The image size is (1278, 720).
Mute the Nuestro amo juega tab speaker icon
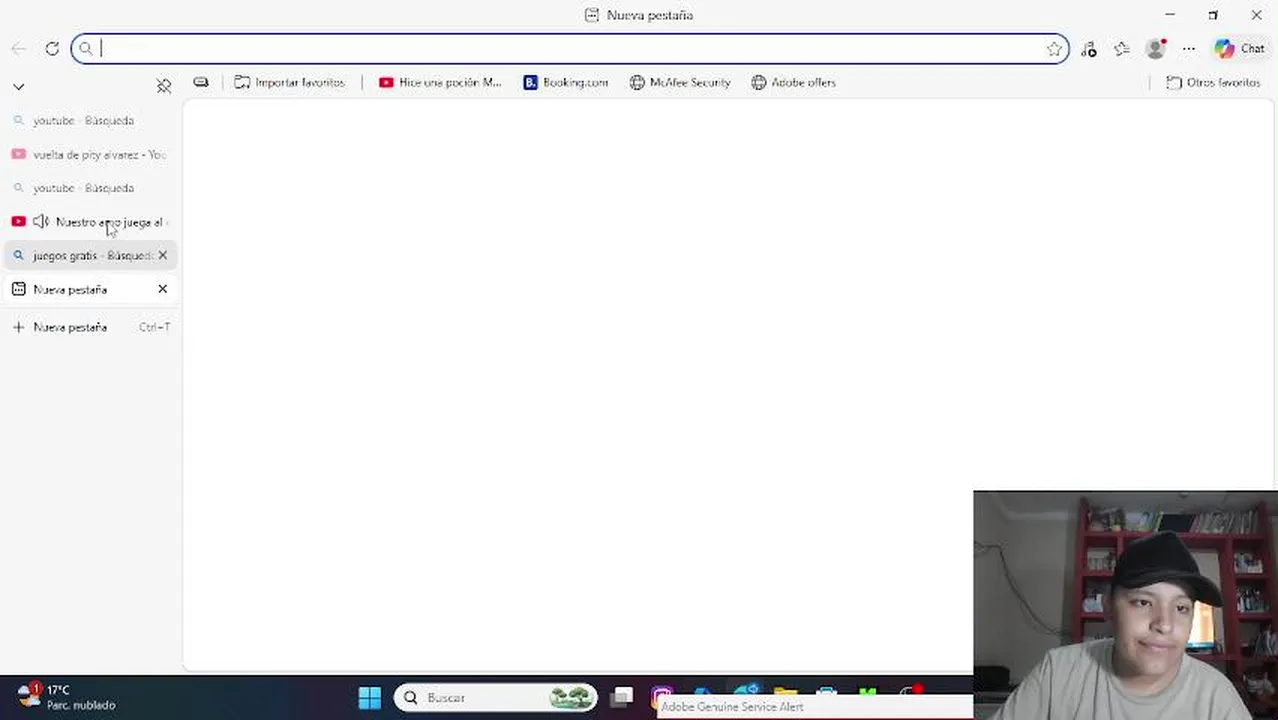coord(41,222)
